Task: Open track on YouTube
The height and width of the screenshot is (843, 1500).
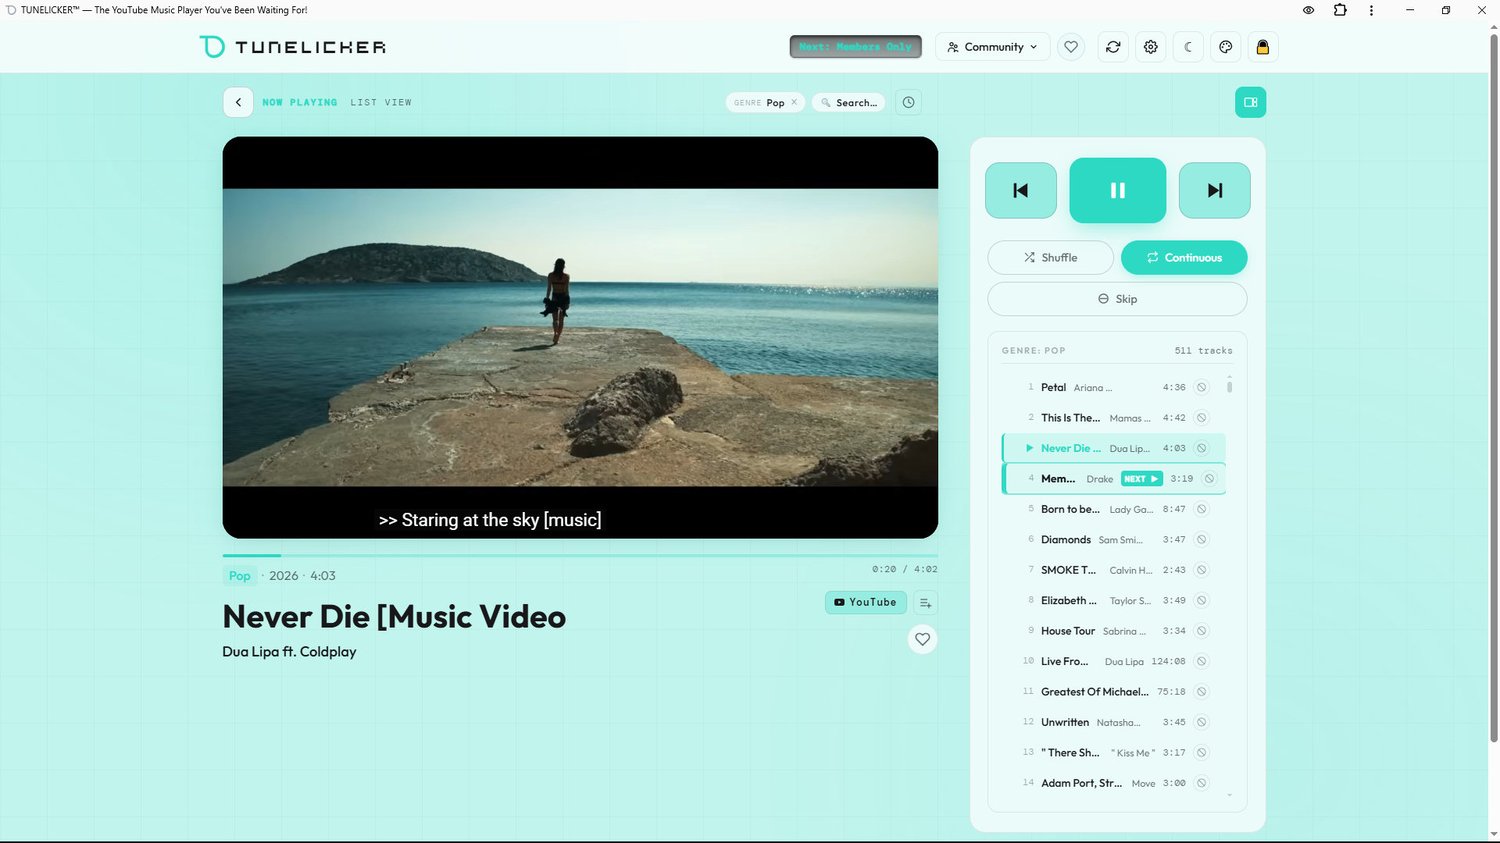Action: 866,602
